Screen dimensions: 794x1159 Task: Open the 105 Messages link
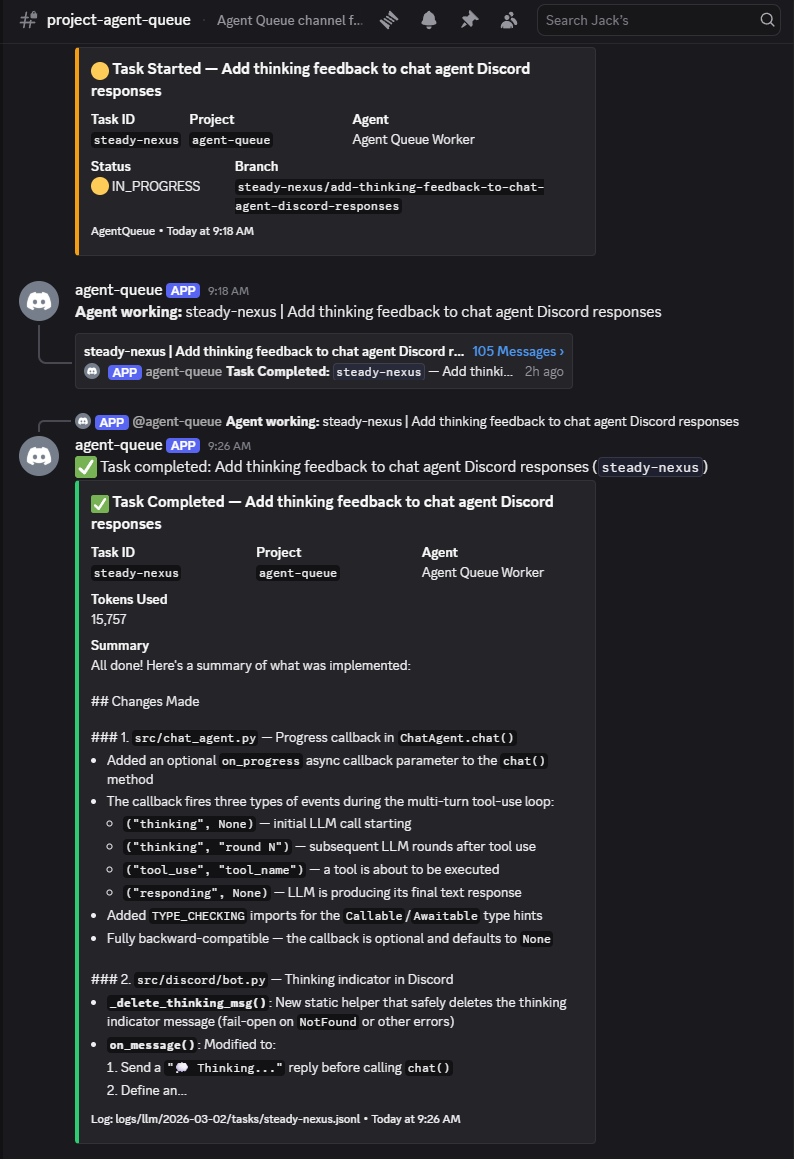pos(513,350)
